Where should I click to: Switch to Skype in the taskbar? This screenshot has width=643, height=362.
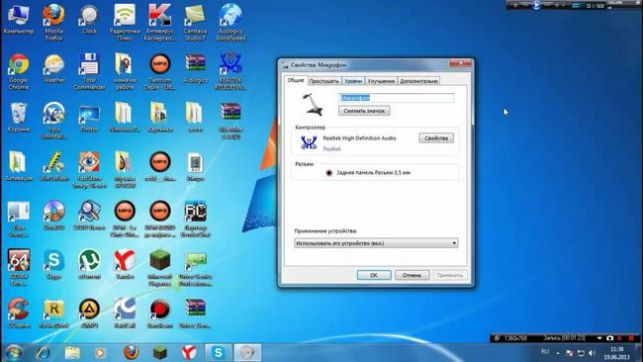218,353
